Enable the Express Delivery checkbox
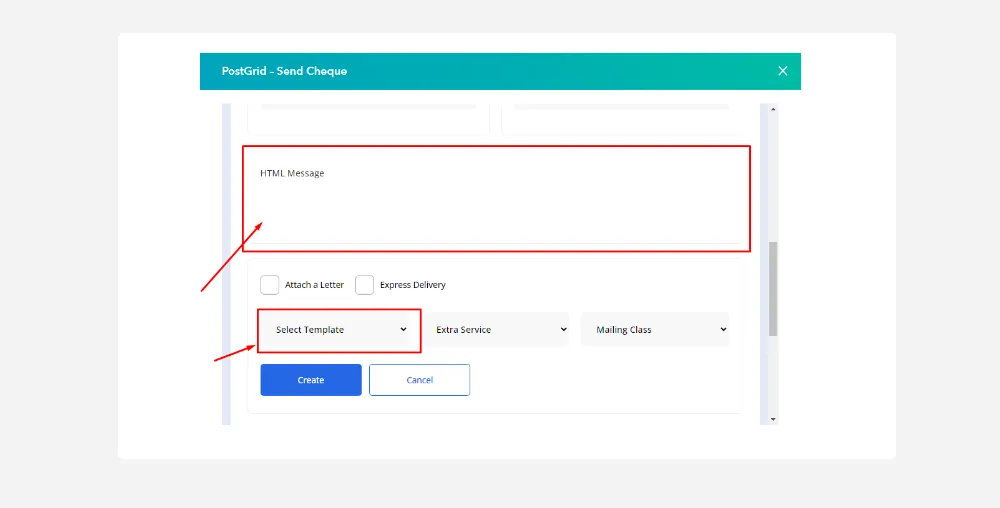The image size is (1000, 508). point(364,285)
